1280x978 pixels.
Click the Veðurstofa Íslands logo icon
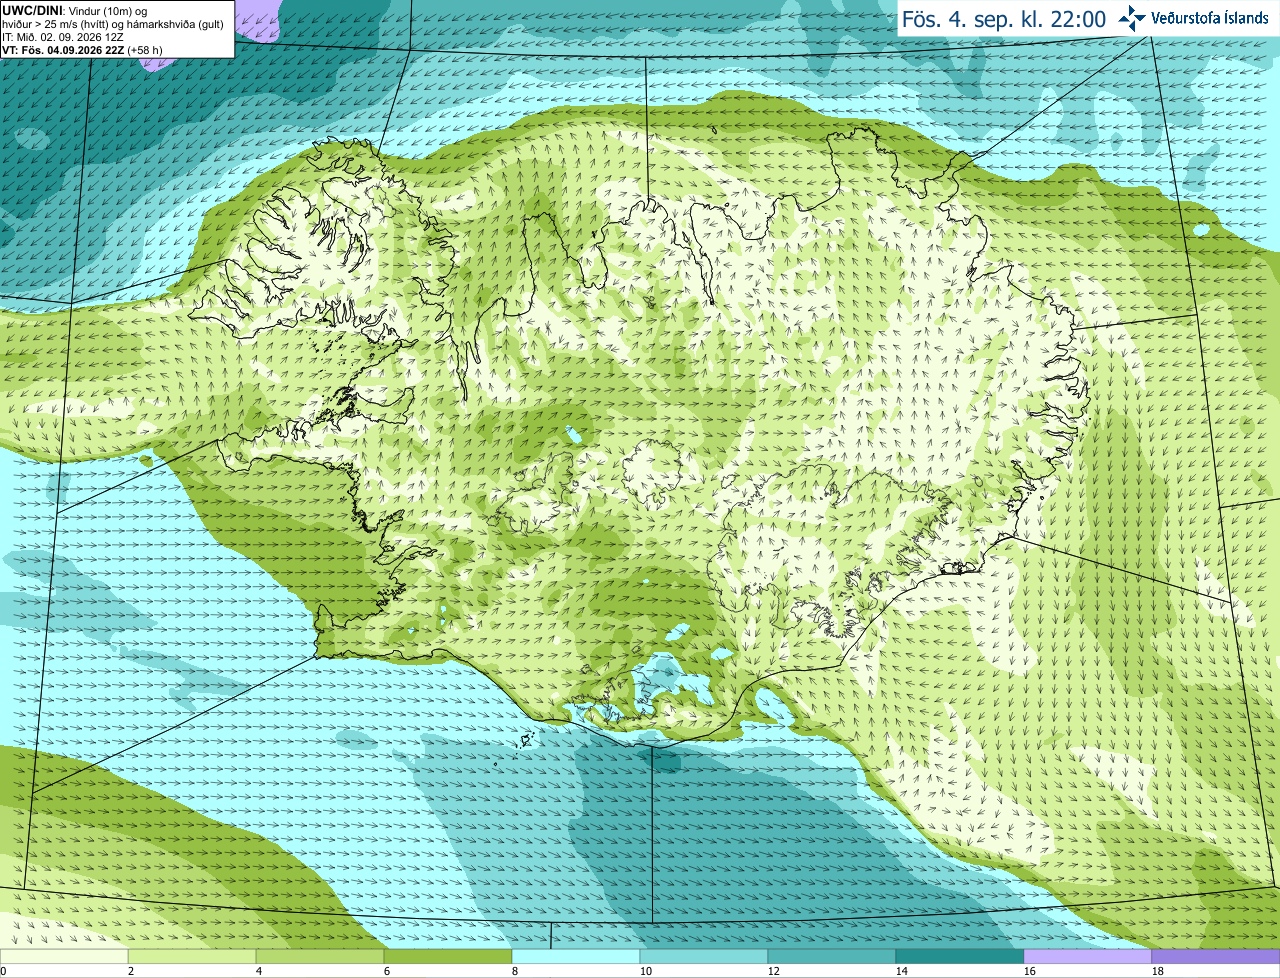click(x=1132, y=18)
